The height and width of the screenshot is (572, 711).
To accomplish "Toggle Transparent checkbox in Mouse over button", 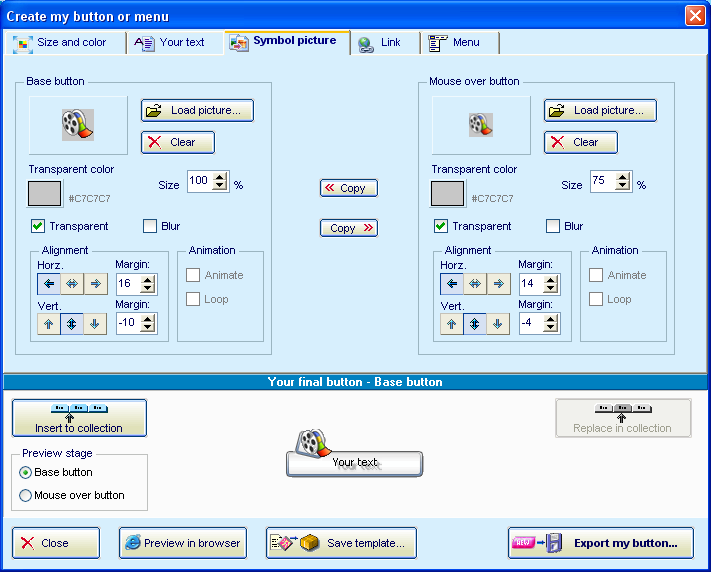I will pyautogui.click(x=441, y=226).
